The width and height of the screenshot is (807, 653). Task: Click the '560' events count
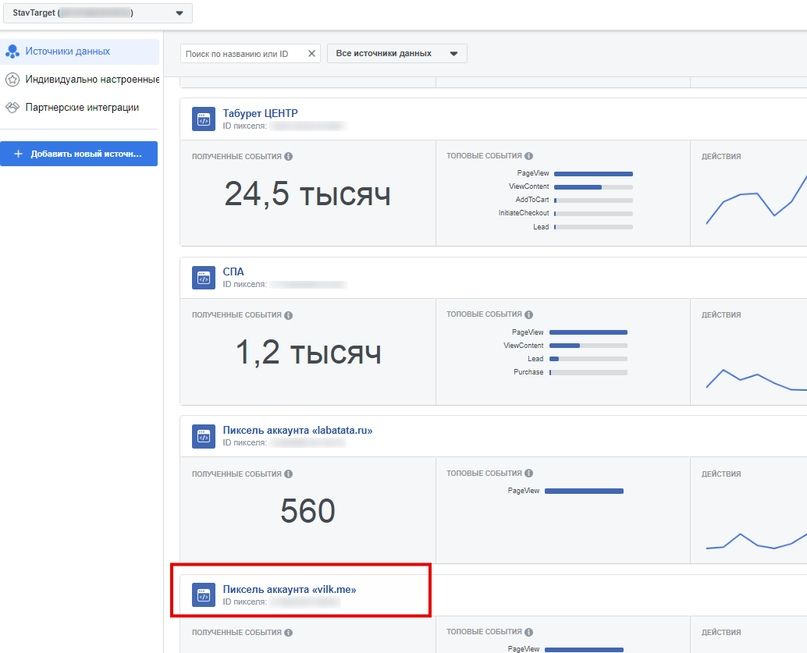(x=308, y=511)
